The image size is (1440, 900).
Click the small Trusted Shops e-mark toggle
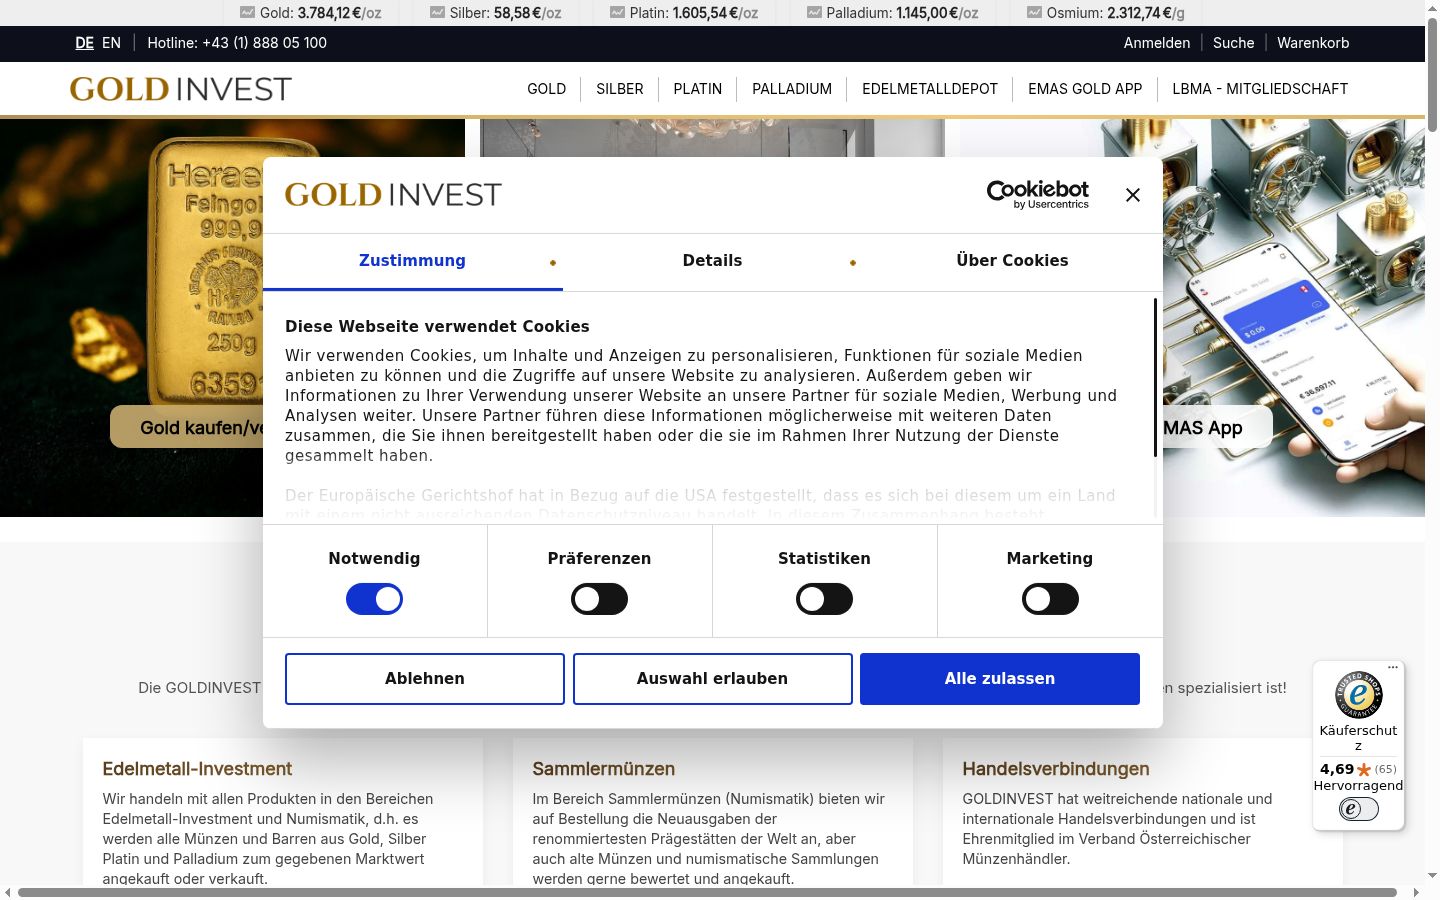pyautogui.click(x=1358, y=809)
